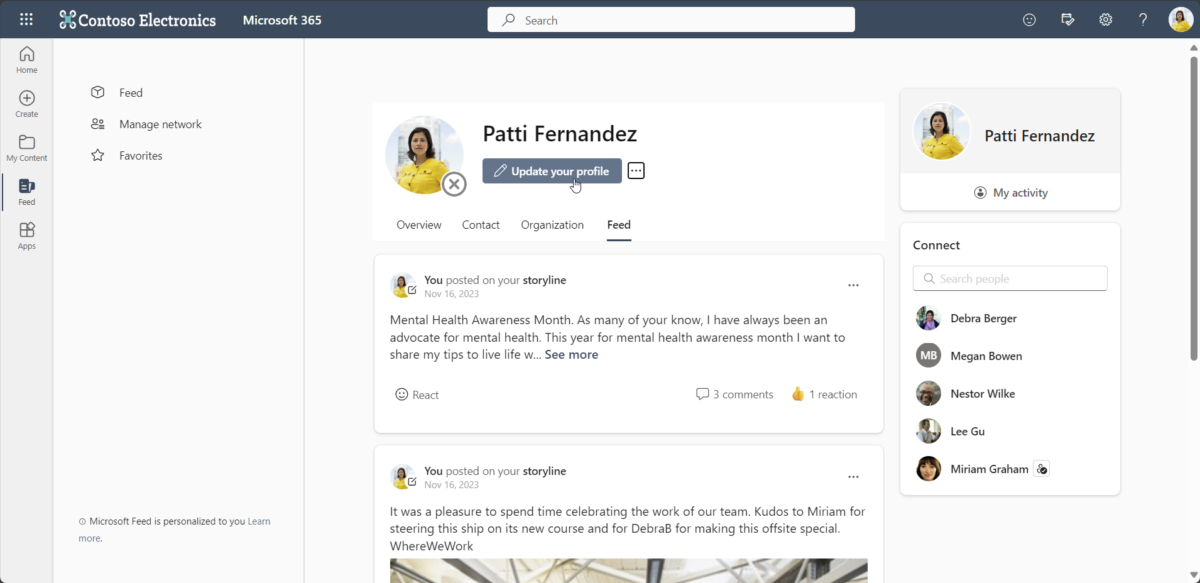Open the Help question mark icon
The height and width of the screenshot is (583, 1200).
1142,19
